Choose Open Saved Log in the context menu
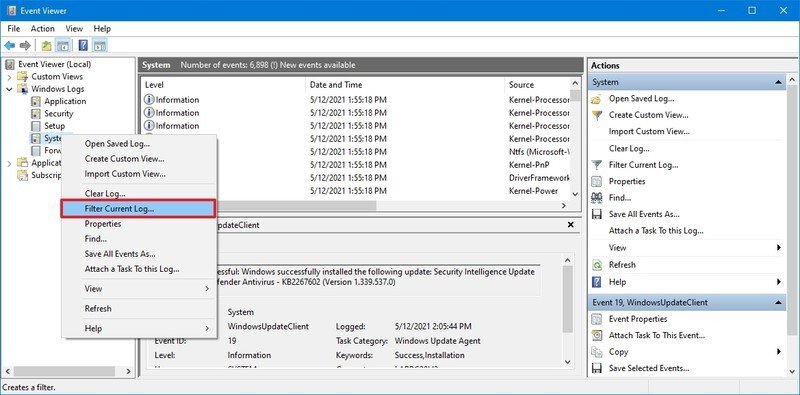This screenshot has height=395, width=800. (x=139, y=144)
